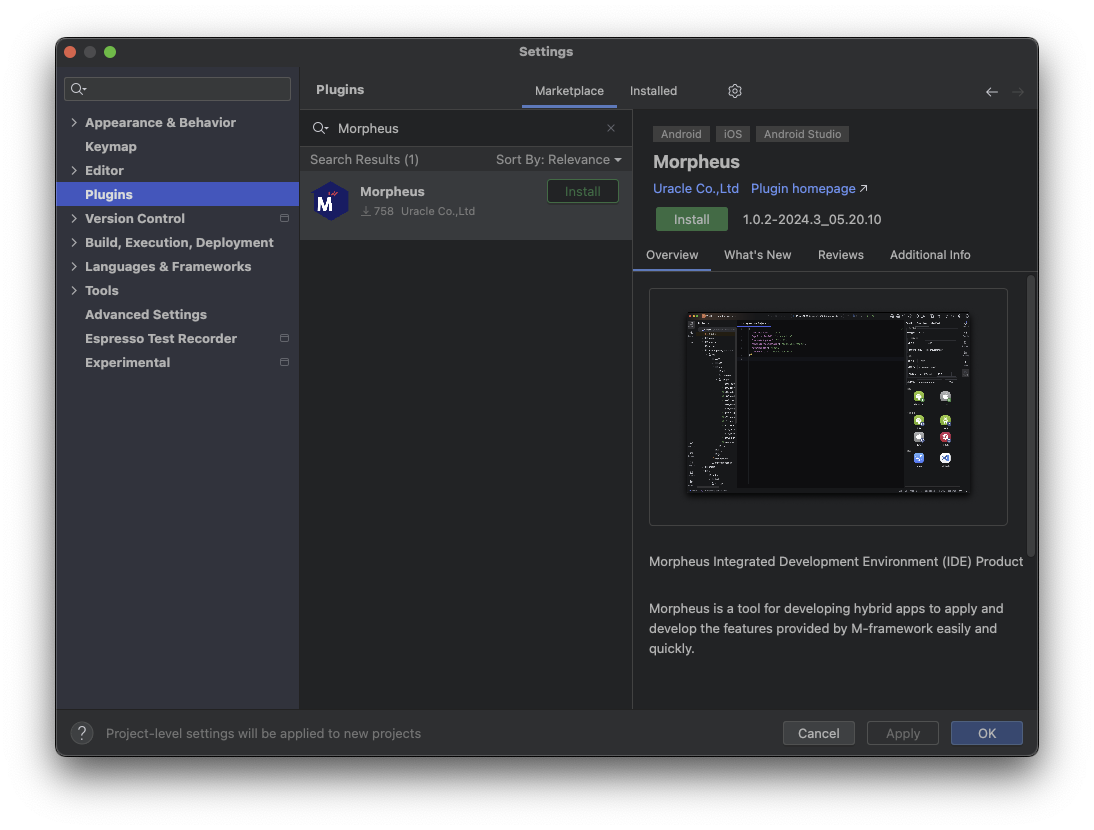Switch to the Marketplace tab

click(x=569, y=91)
